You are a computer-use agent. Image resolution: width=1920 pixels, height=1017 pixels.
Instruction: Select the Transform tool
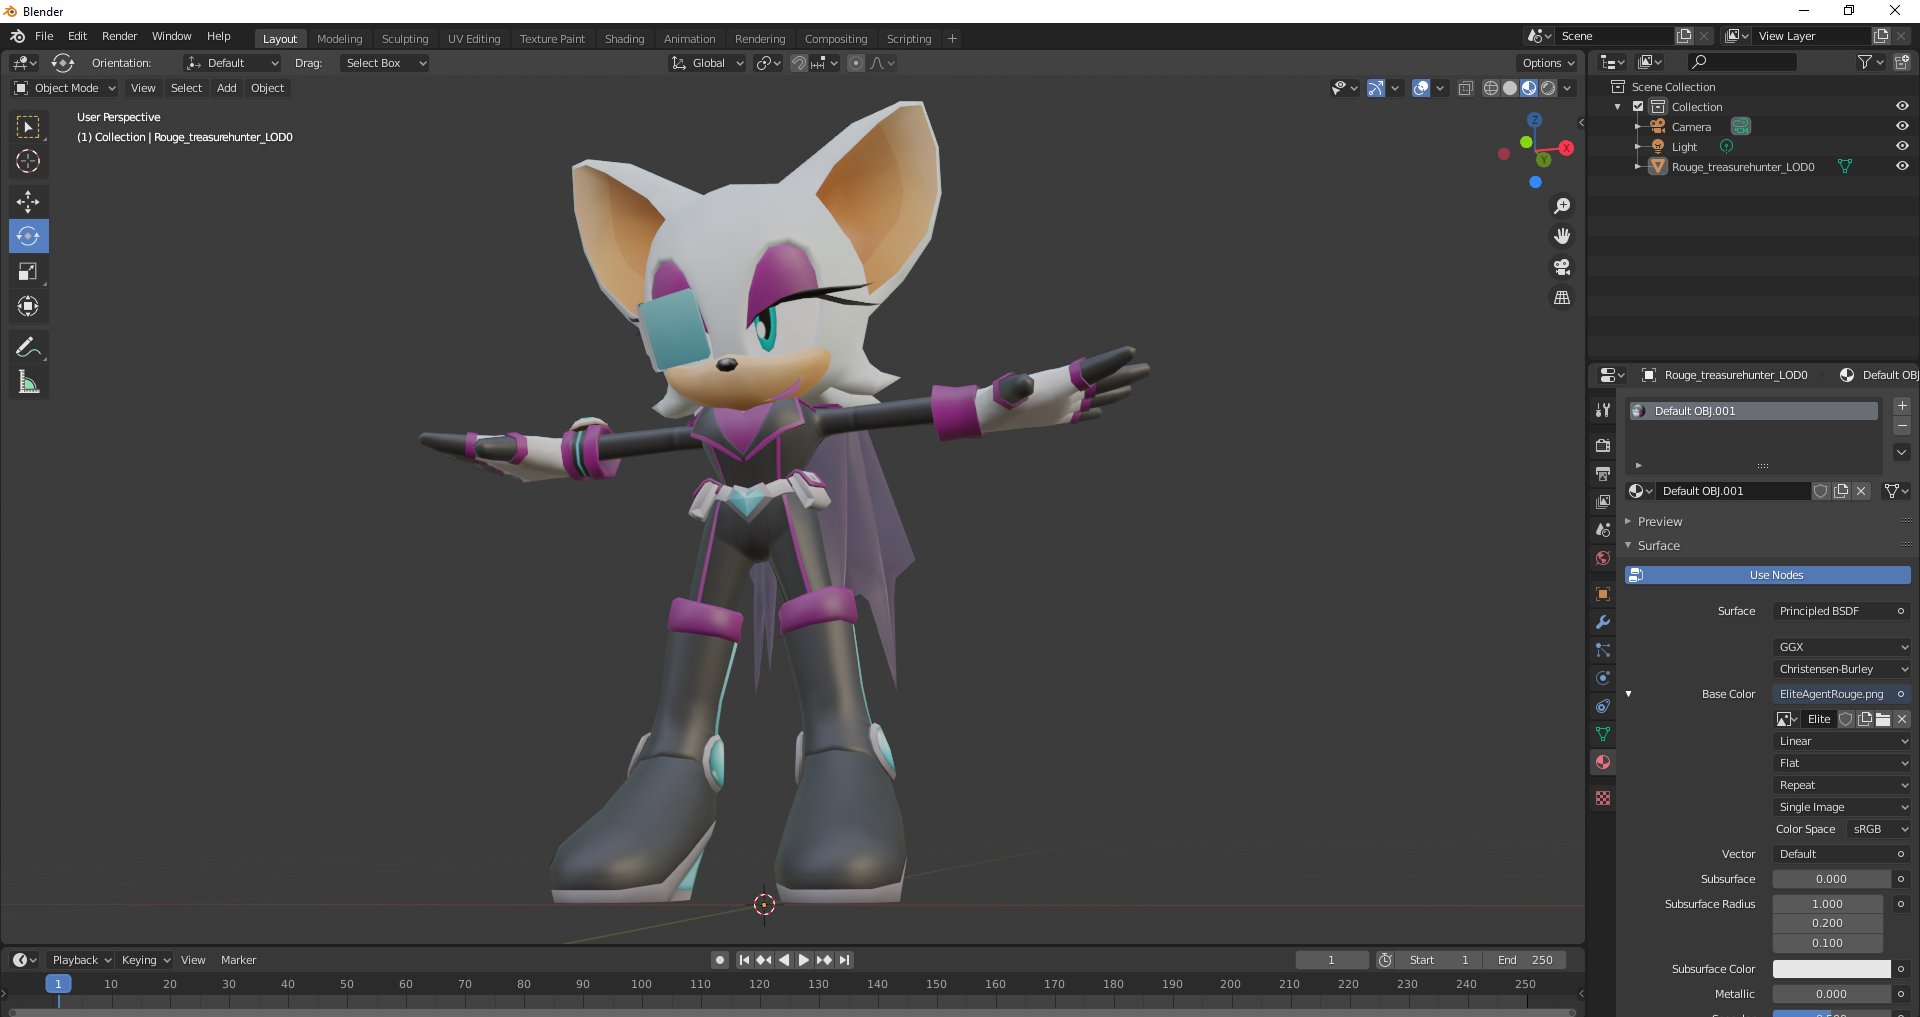pos(28,306)
